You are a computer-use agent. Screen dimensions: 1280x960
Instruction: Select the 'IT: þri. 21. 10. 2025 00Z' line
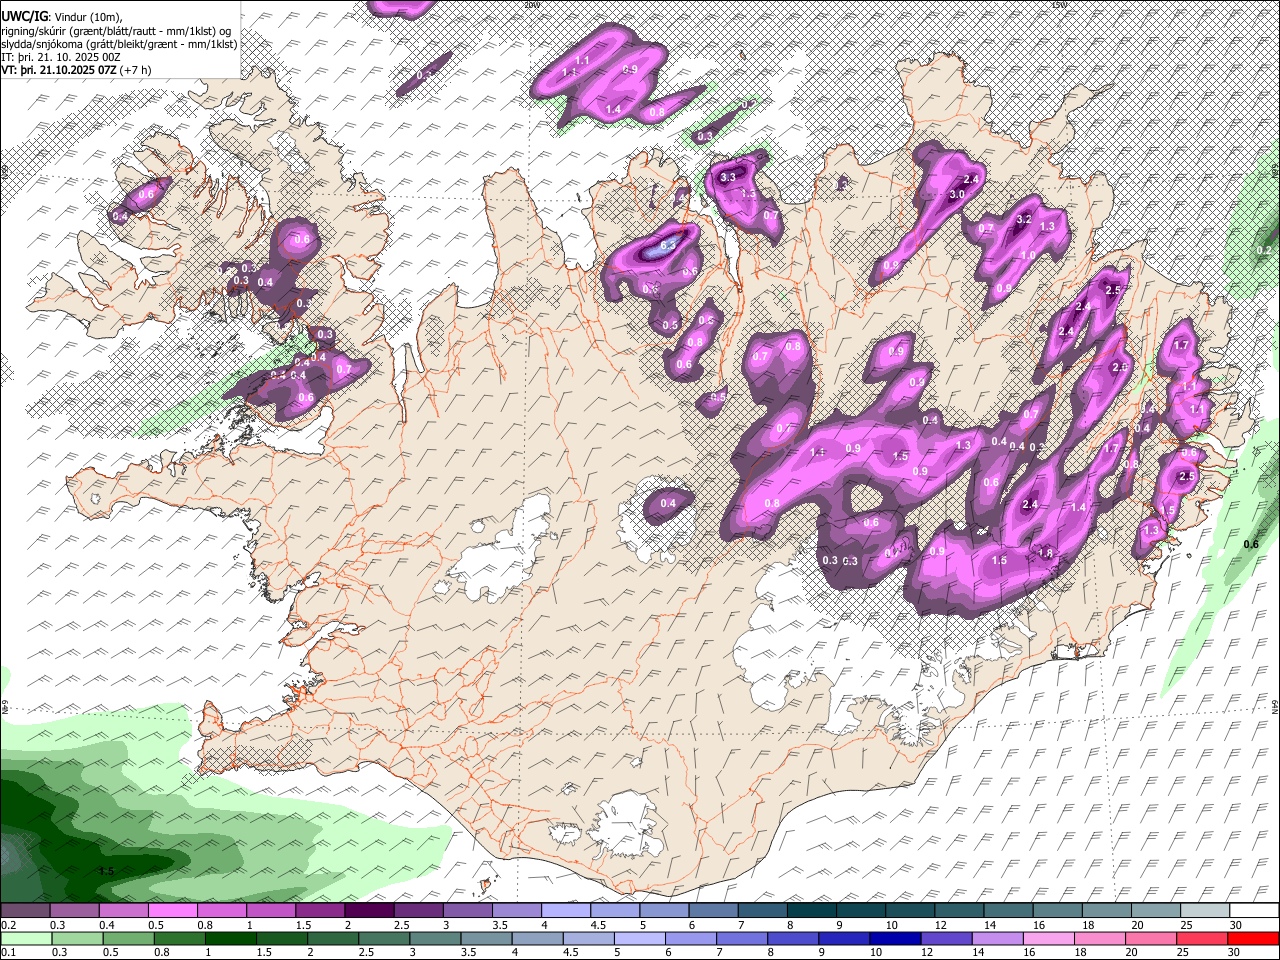pos(61,57)
